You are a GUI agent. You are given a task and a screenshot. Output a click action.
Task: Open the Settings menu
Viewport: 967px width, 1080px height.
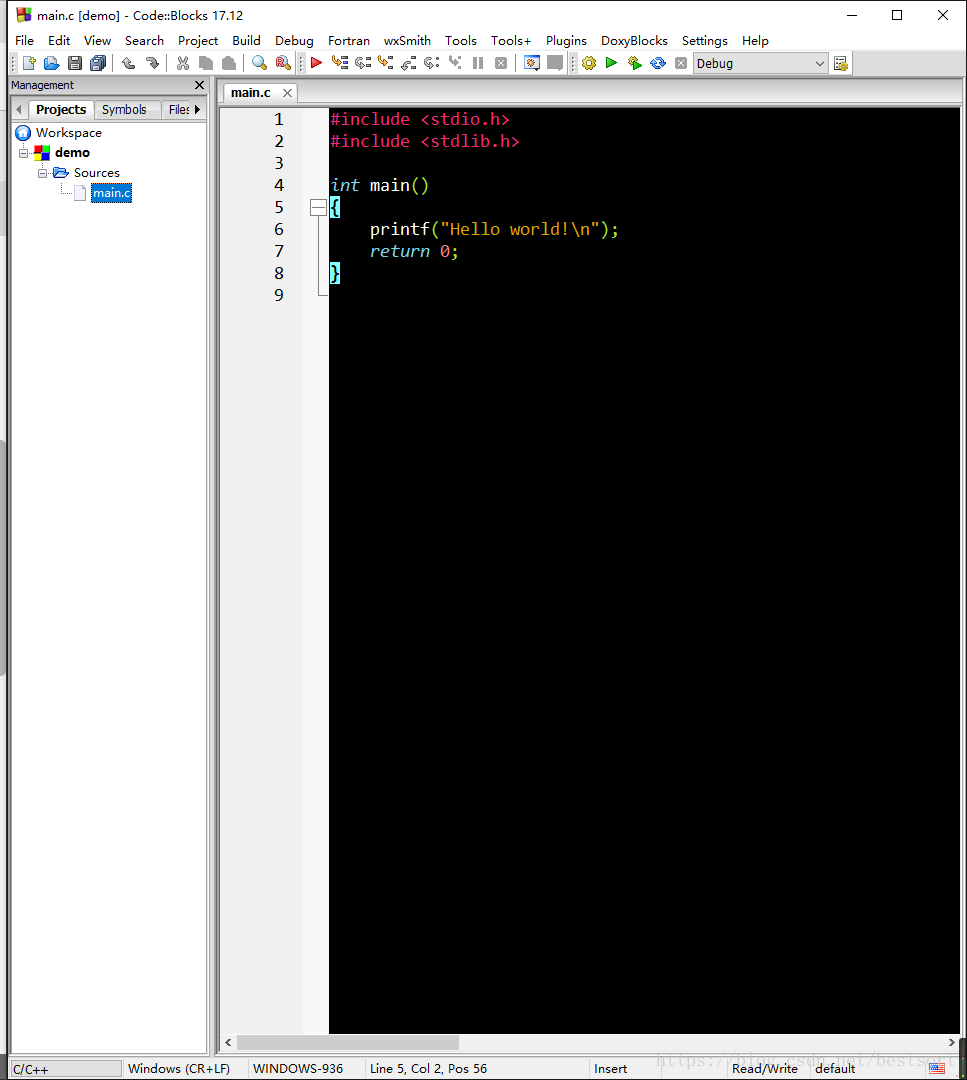click(705, 41)
